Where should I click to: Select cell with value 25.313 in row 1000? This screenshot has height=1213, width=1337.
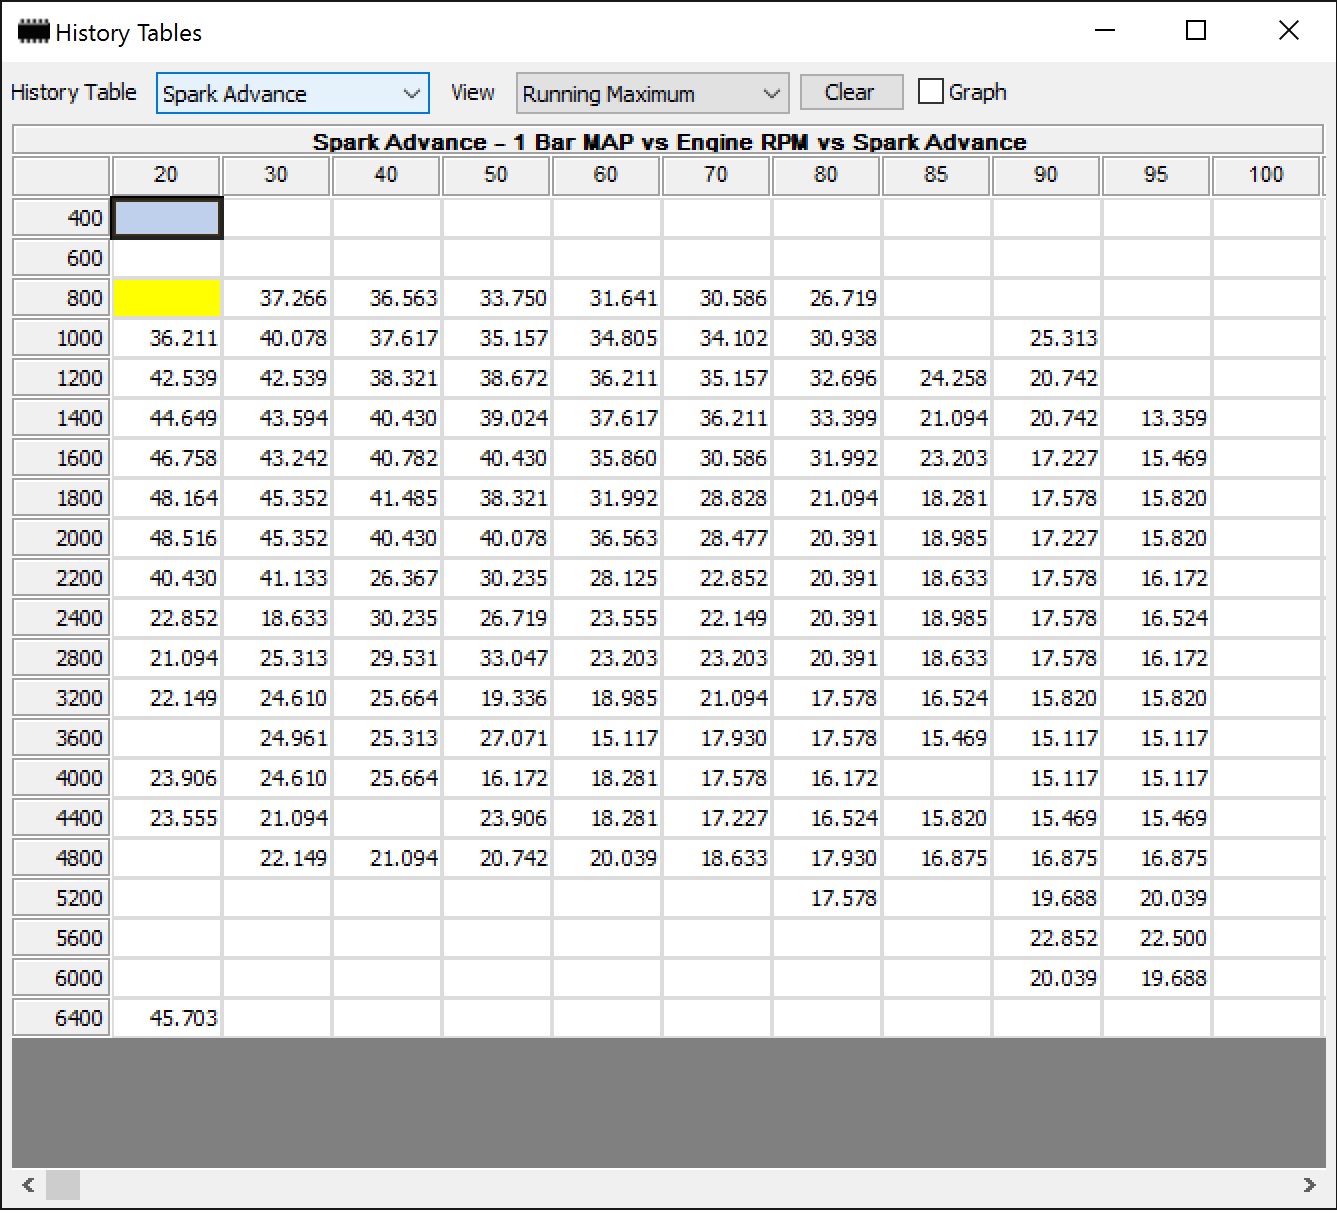[1047, 338]
